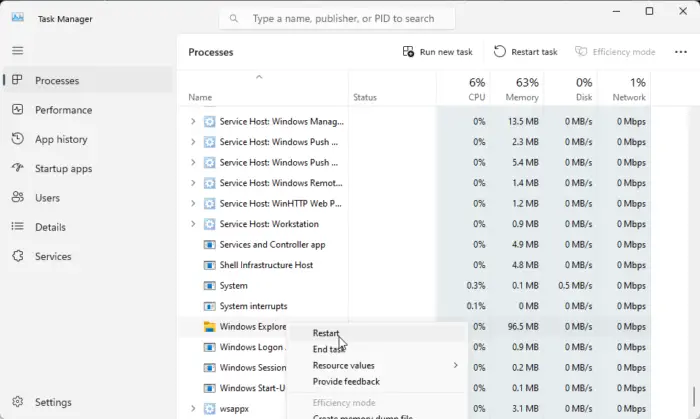Open App history page
This screenshot has width=700, height=419.
88,139
